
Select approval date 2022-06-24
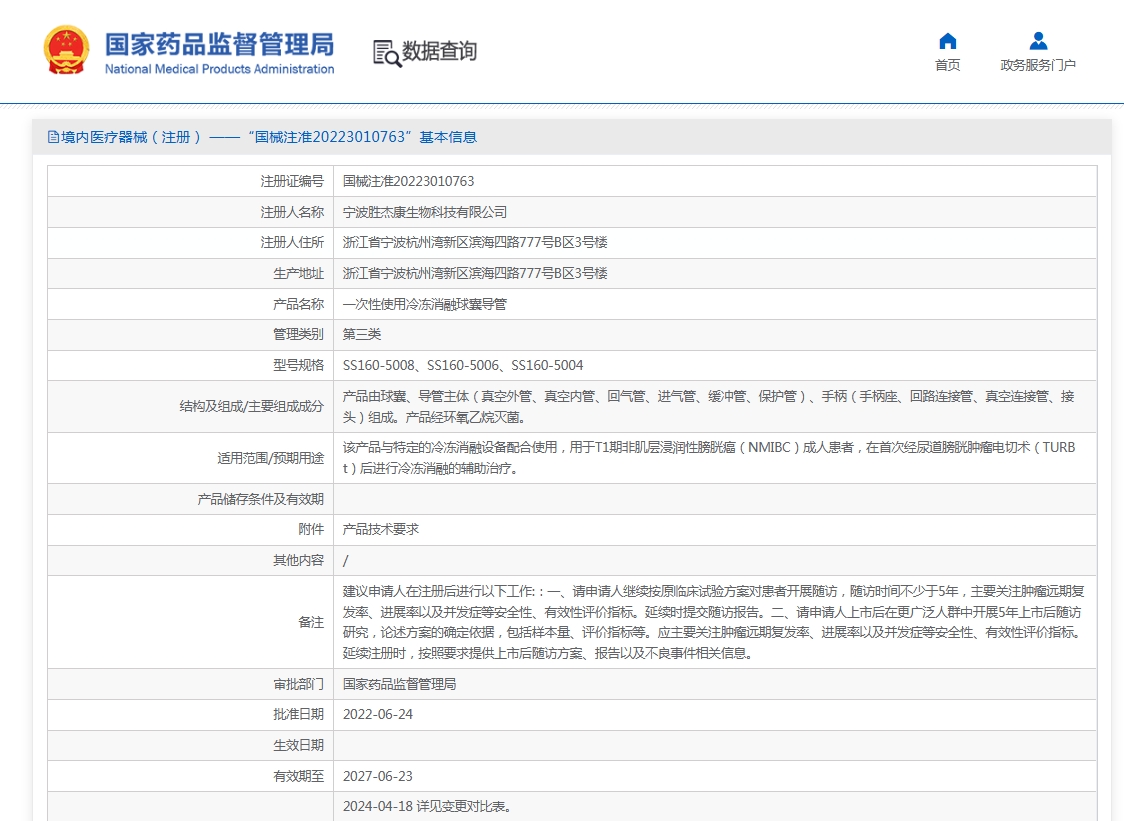378,714
